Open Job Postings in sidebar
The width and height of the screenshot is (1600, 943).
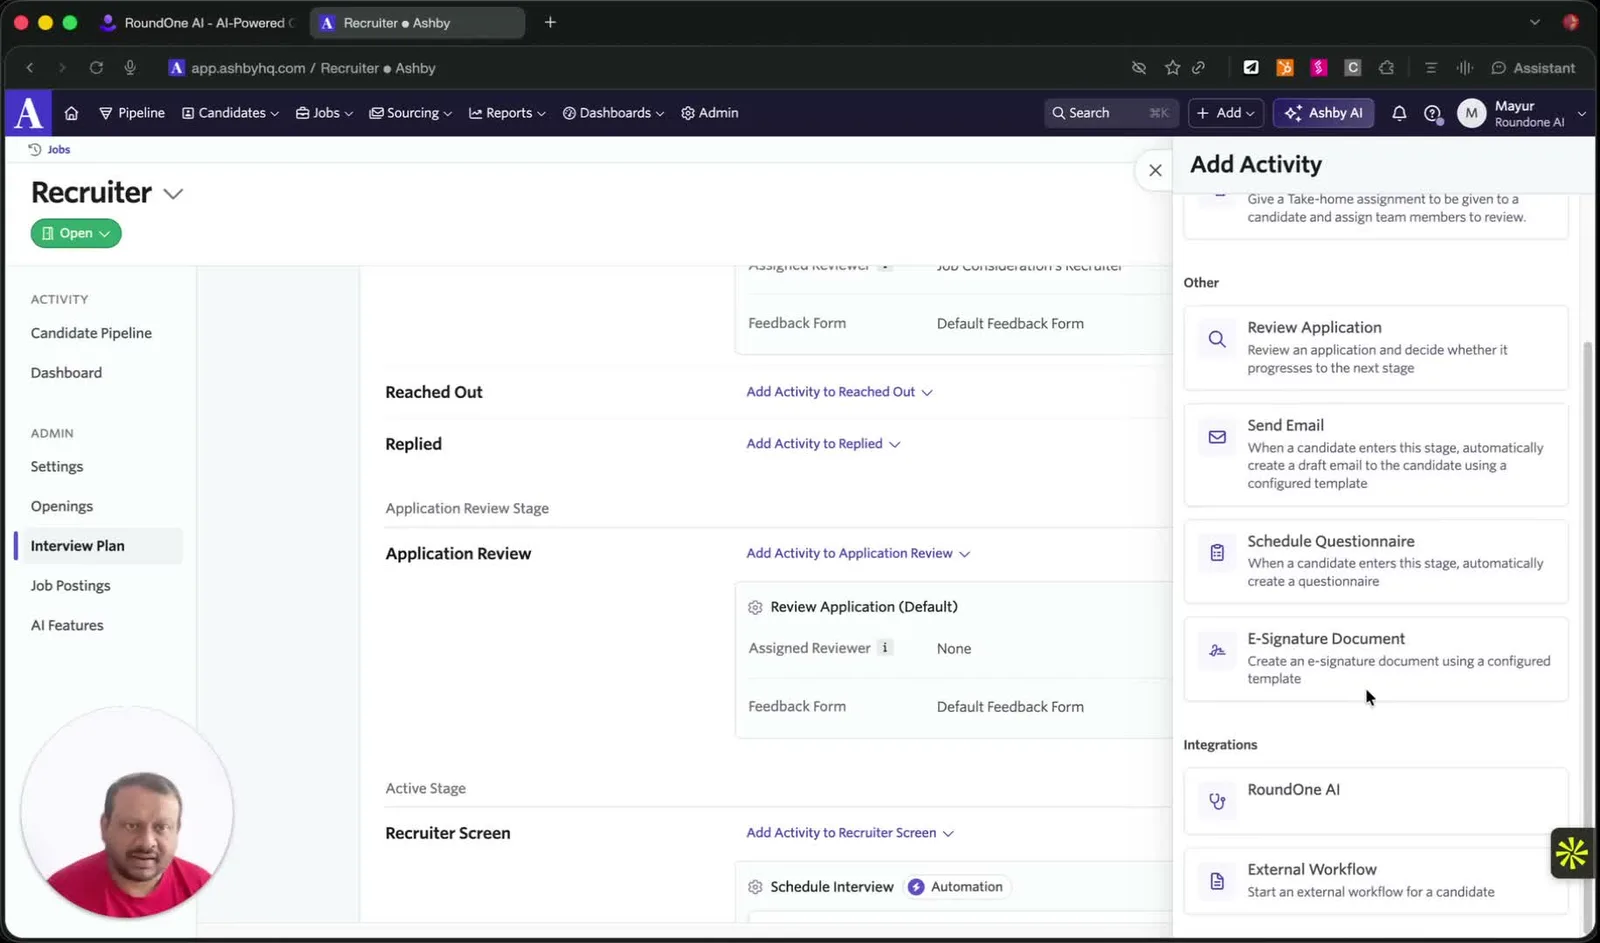70,586
